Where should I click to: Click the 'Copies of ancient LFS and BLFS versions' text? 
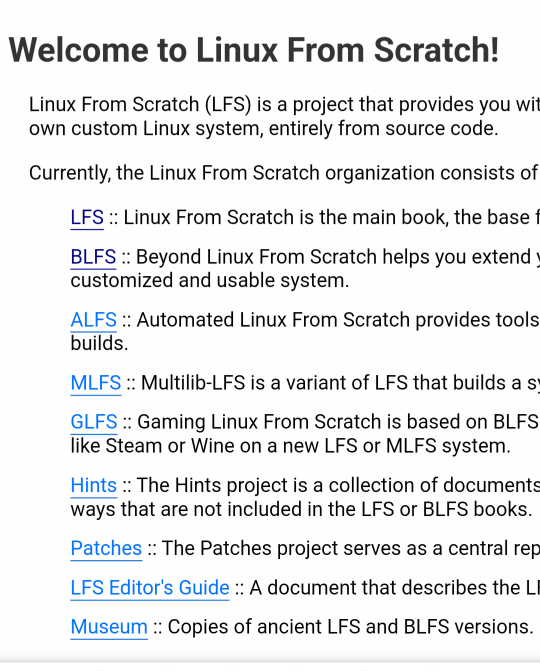[350, 627]
